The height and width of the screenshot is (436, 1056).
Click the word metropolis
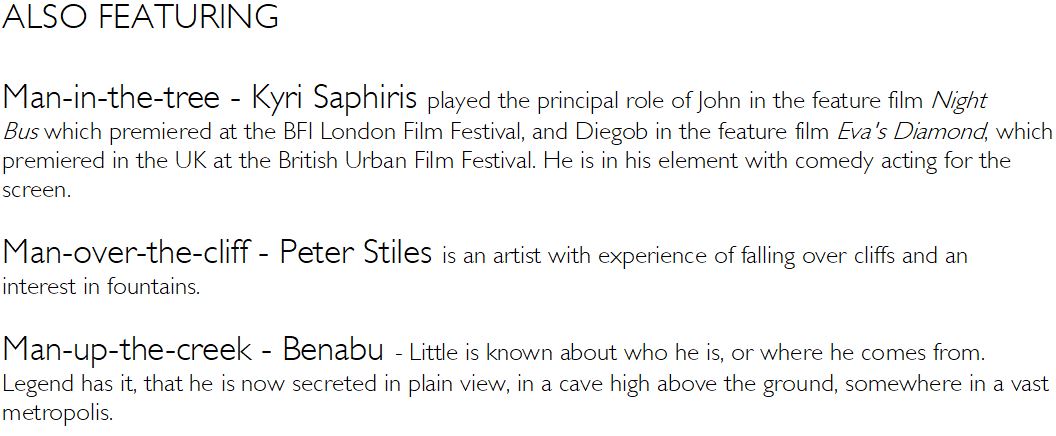pyautogui.click(x=56, y=414)
